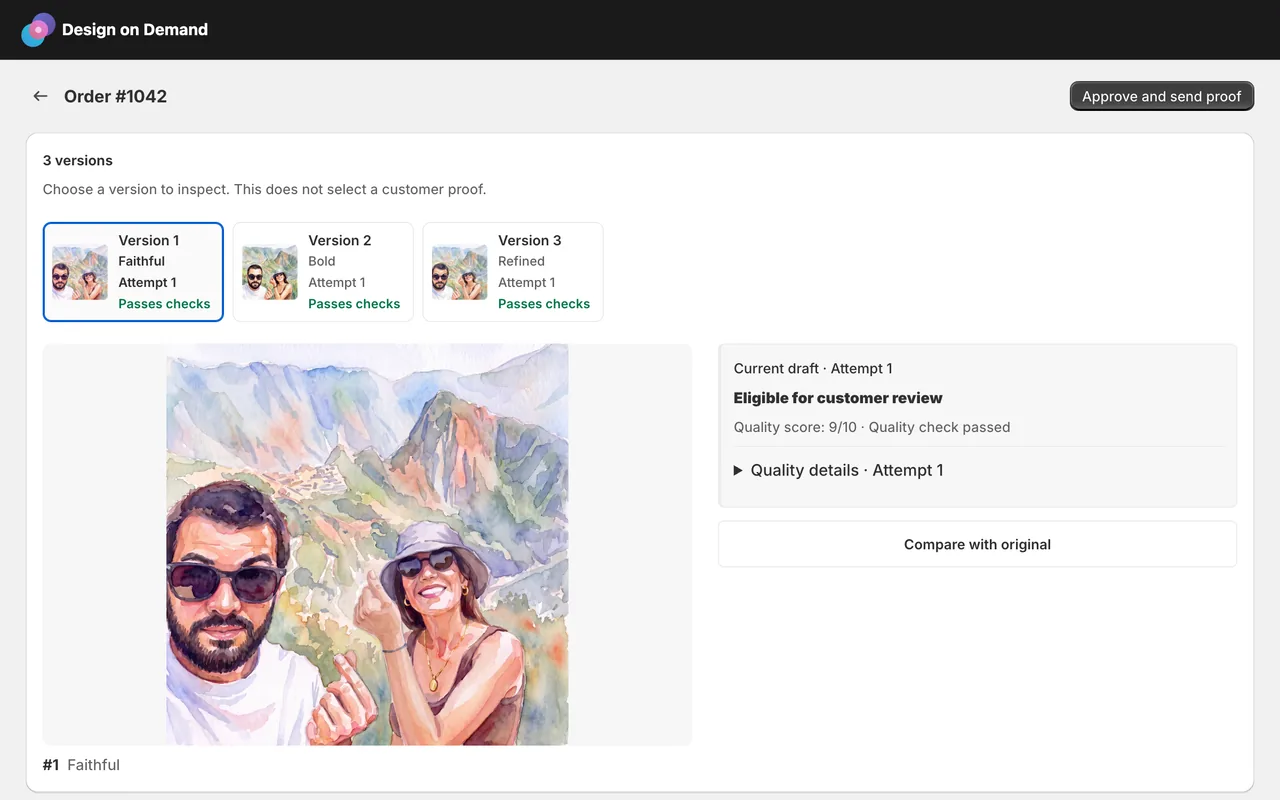Go back using the left arrow icon

[40, 96]
